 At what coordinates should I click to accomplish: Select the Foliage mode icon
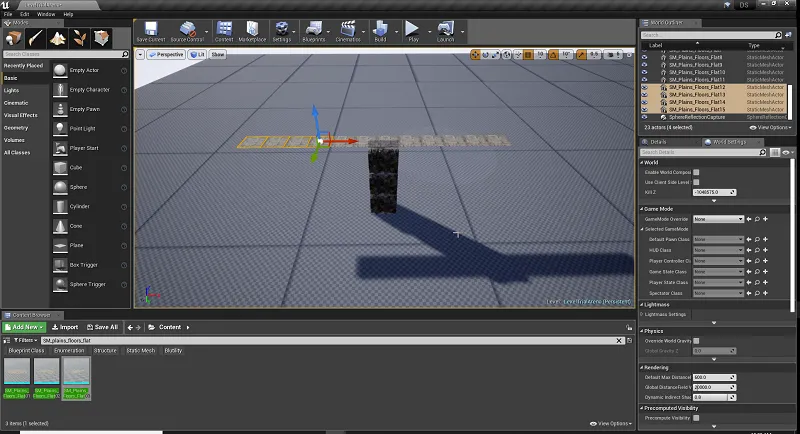coord(80,38)
